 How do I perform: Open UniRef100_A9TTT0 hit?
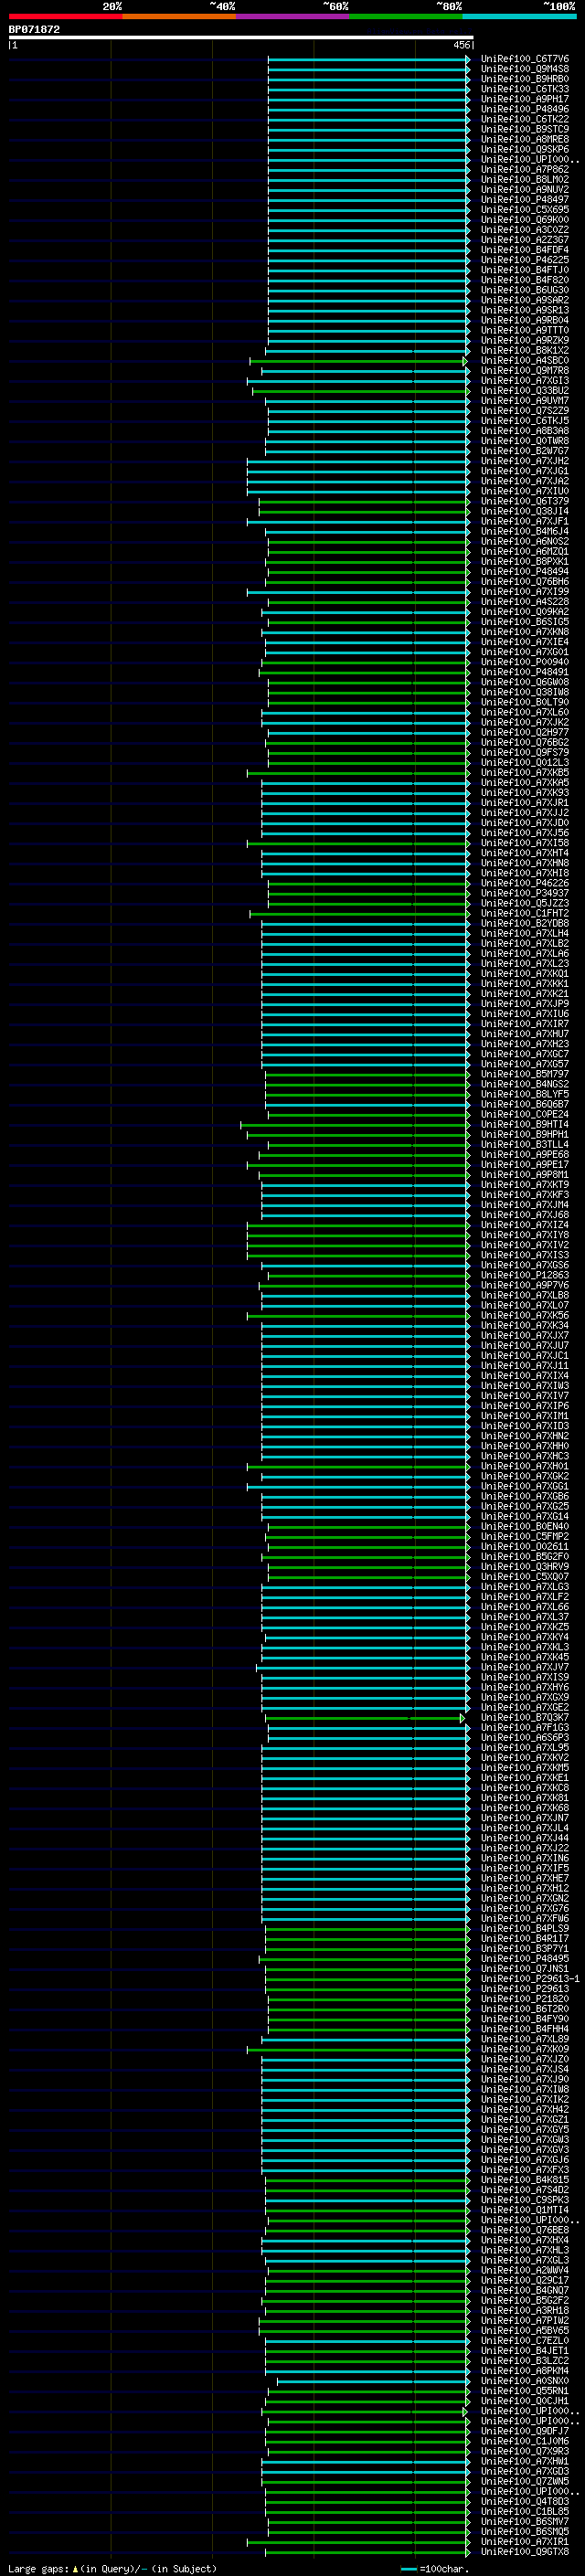click(524, 330)
